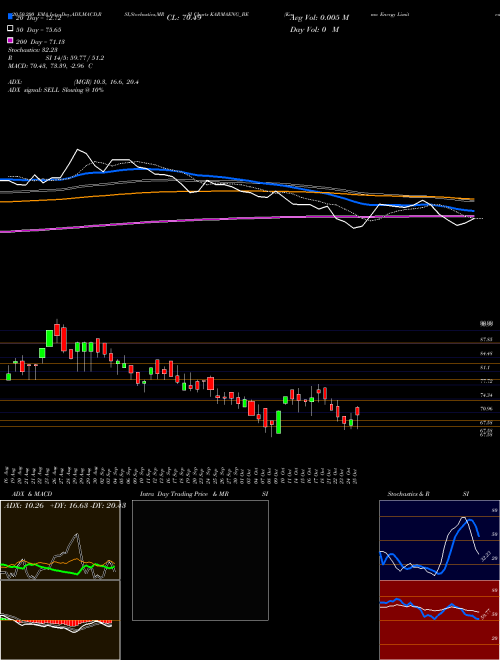Select the '200 Day - 71.18' legend text

tap(40, 41)
